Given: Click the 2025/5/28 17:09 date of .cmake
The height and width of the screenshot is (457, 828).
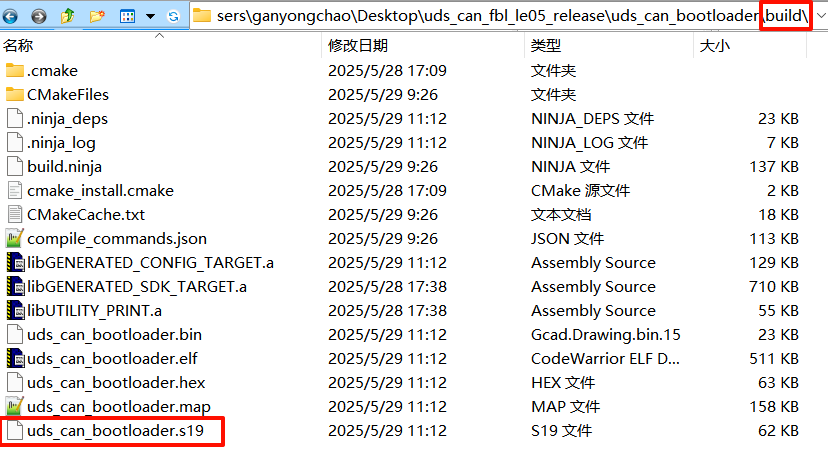Looking at the screenshot, I should point(388,71).
